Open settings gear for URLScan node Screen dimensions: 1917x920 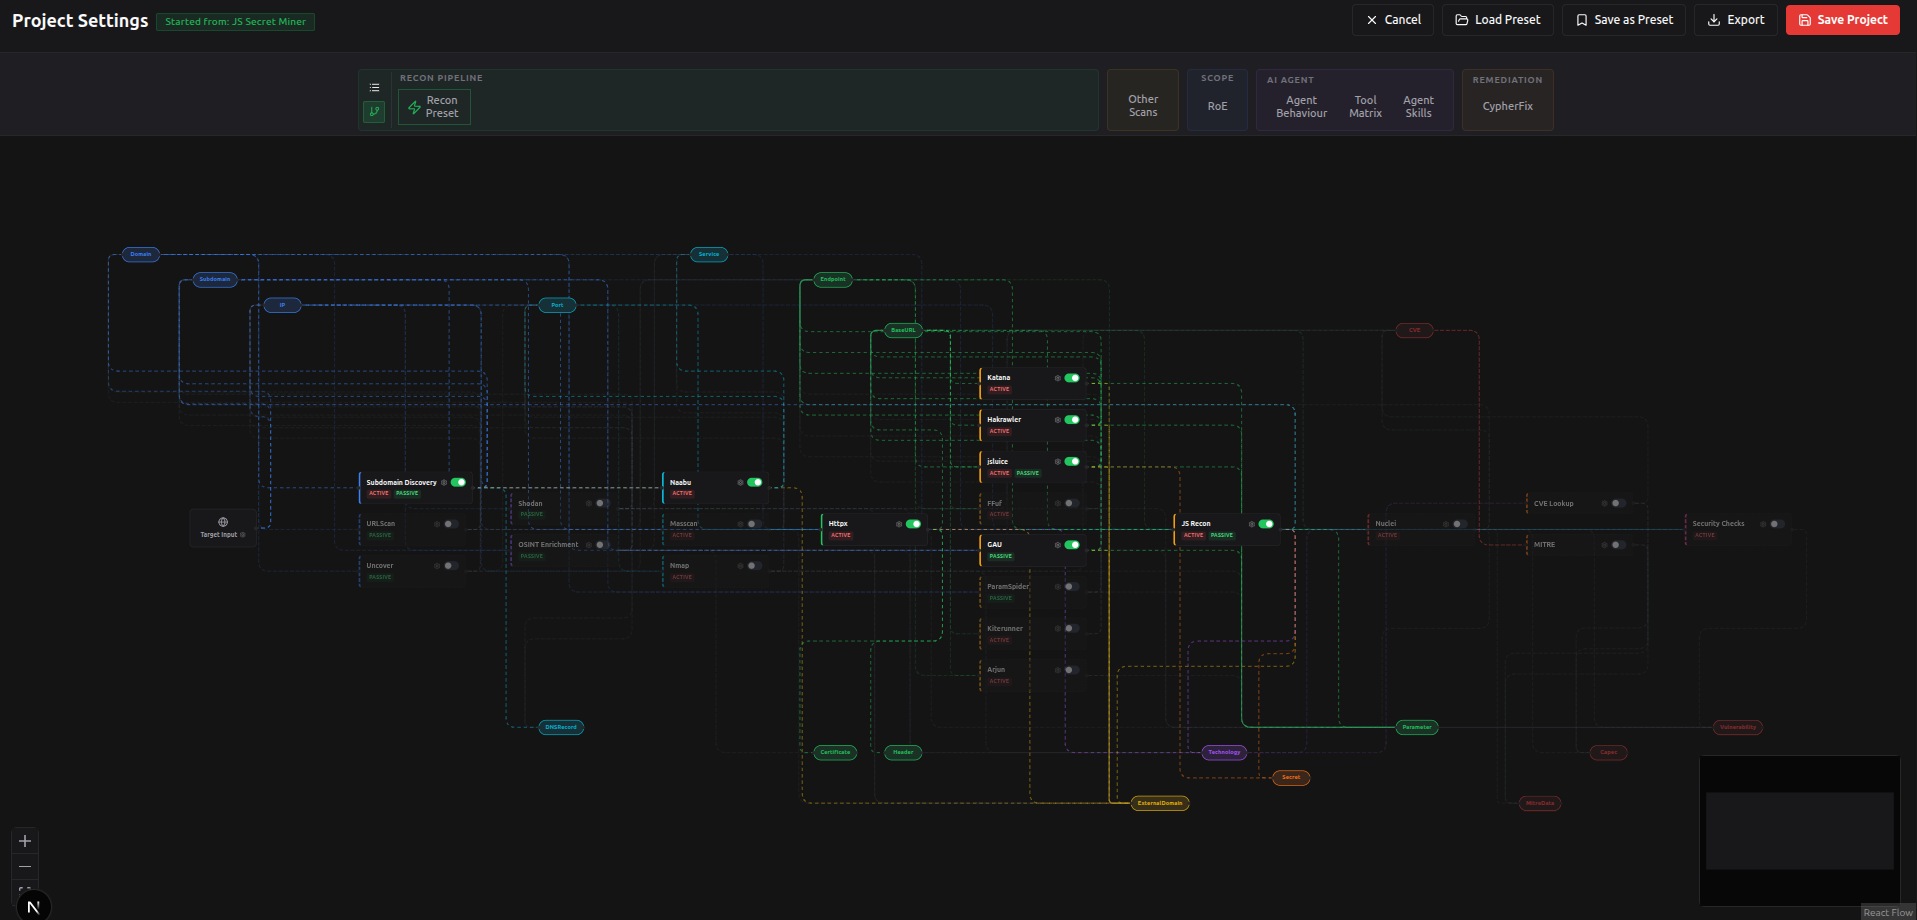pos(437,524)
